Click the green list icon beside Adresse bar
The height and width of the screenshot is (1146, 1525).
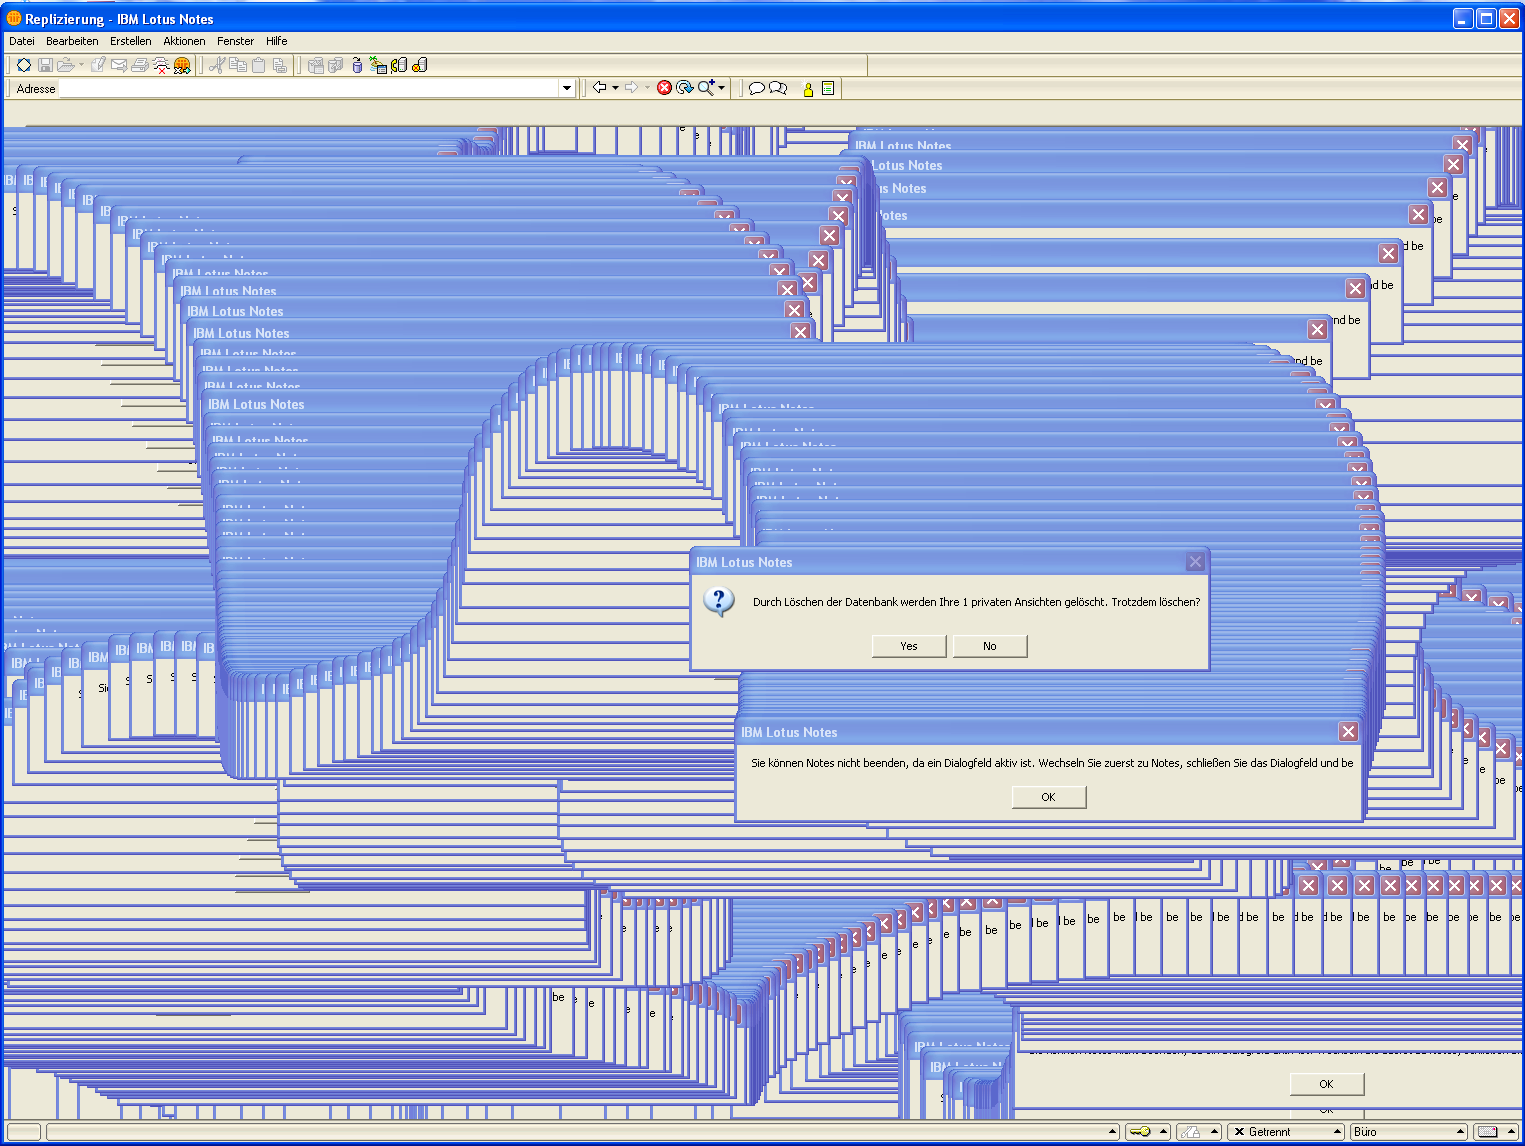pos(828,88)
